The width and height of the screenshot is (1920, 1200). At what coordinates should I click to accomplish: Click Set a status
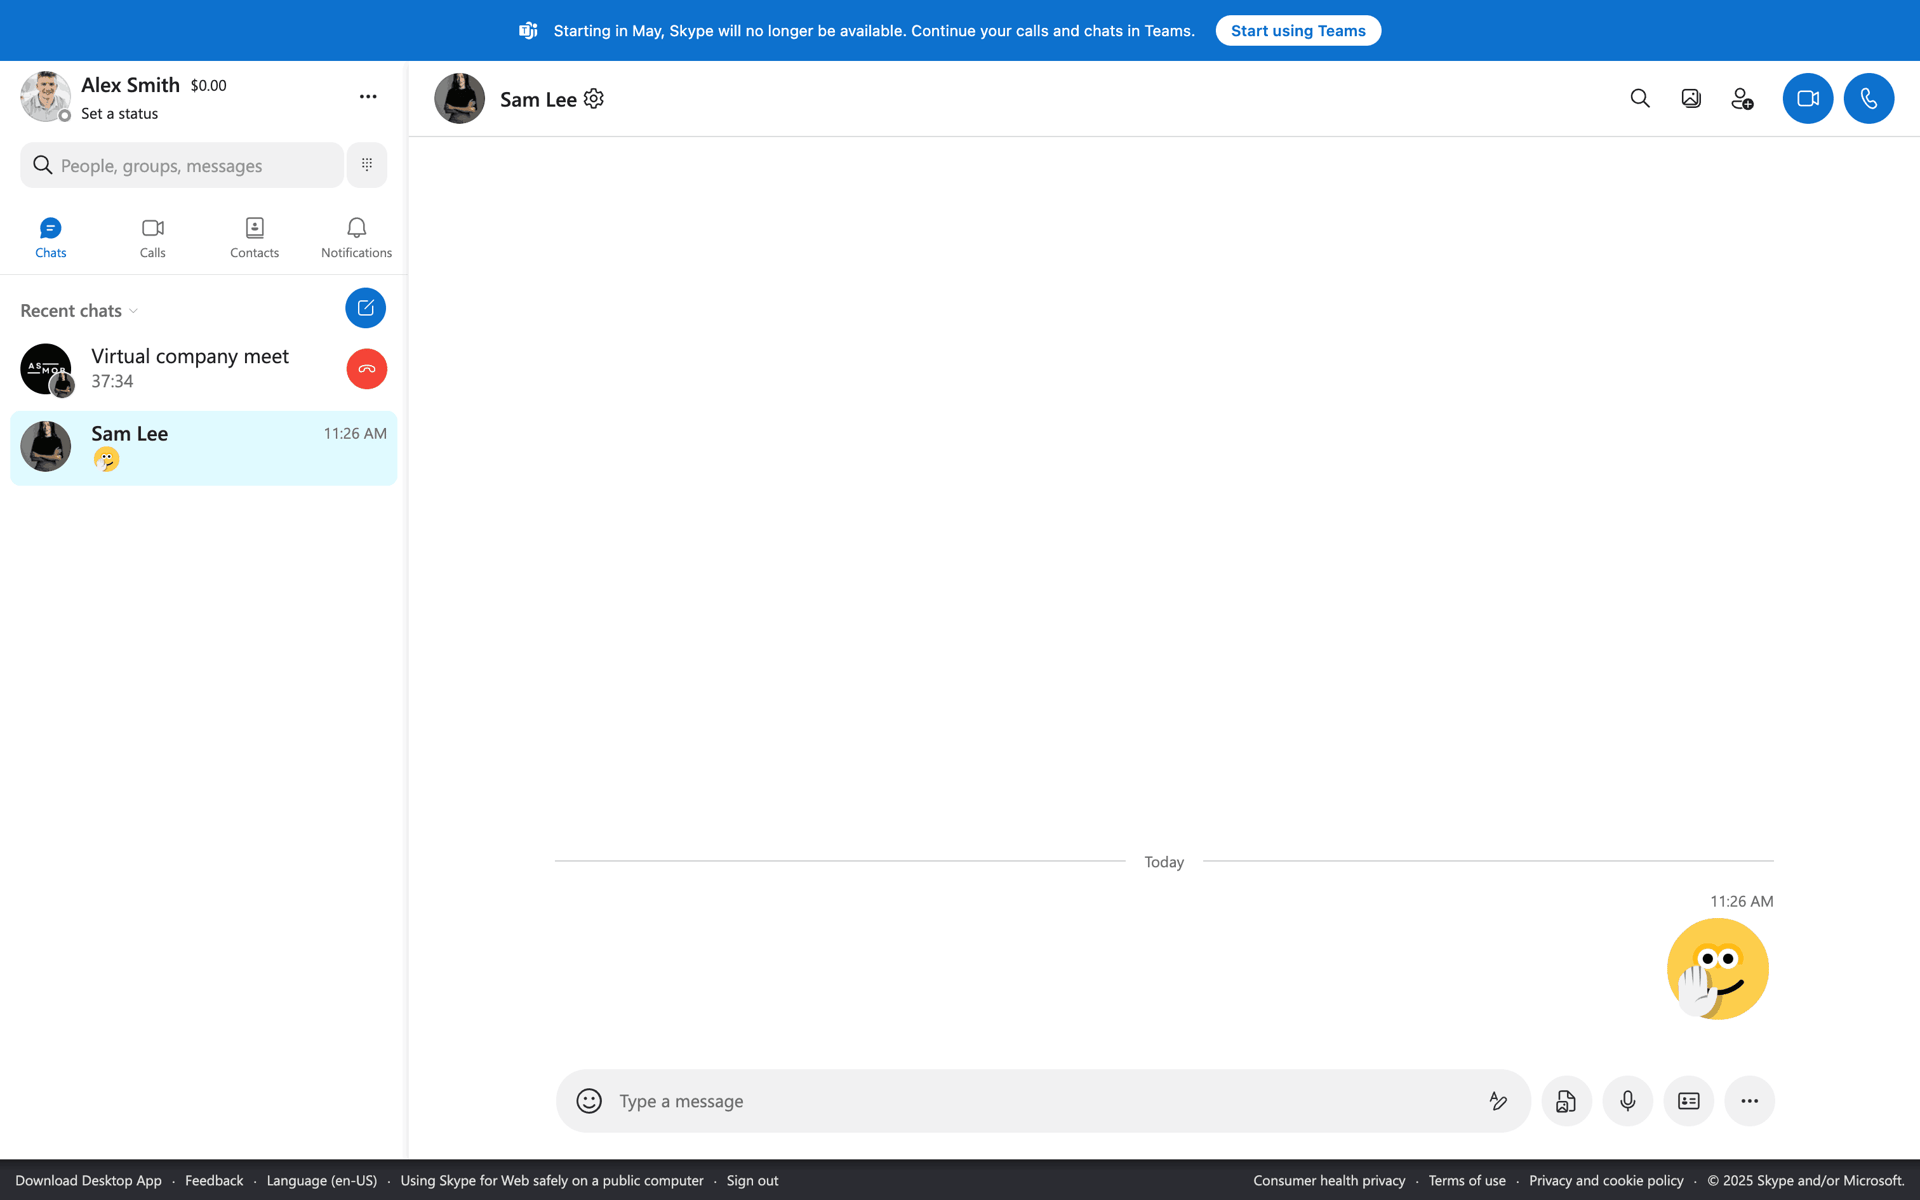click(119, 114)
